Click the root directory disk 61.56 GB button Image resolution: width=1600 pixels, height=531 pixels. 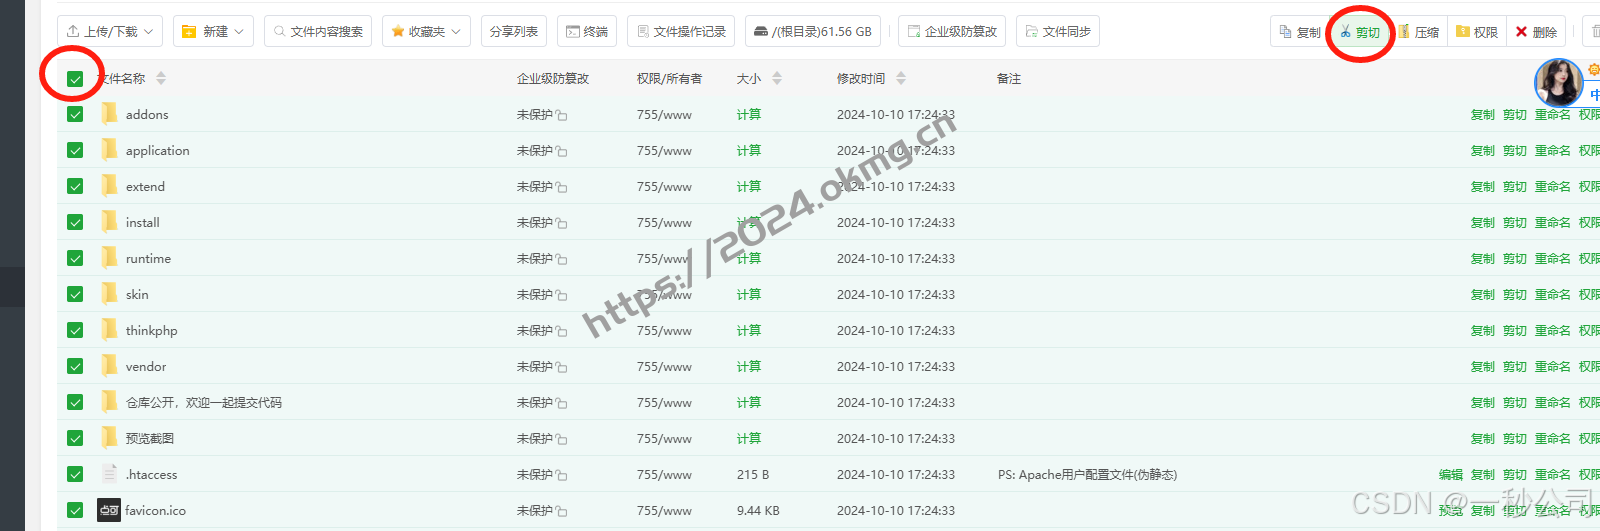813,31
